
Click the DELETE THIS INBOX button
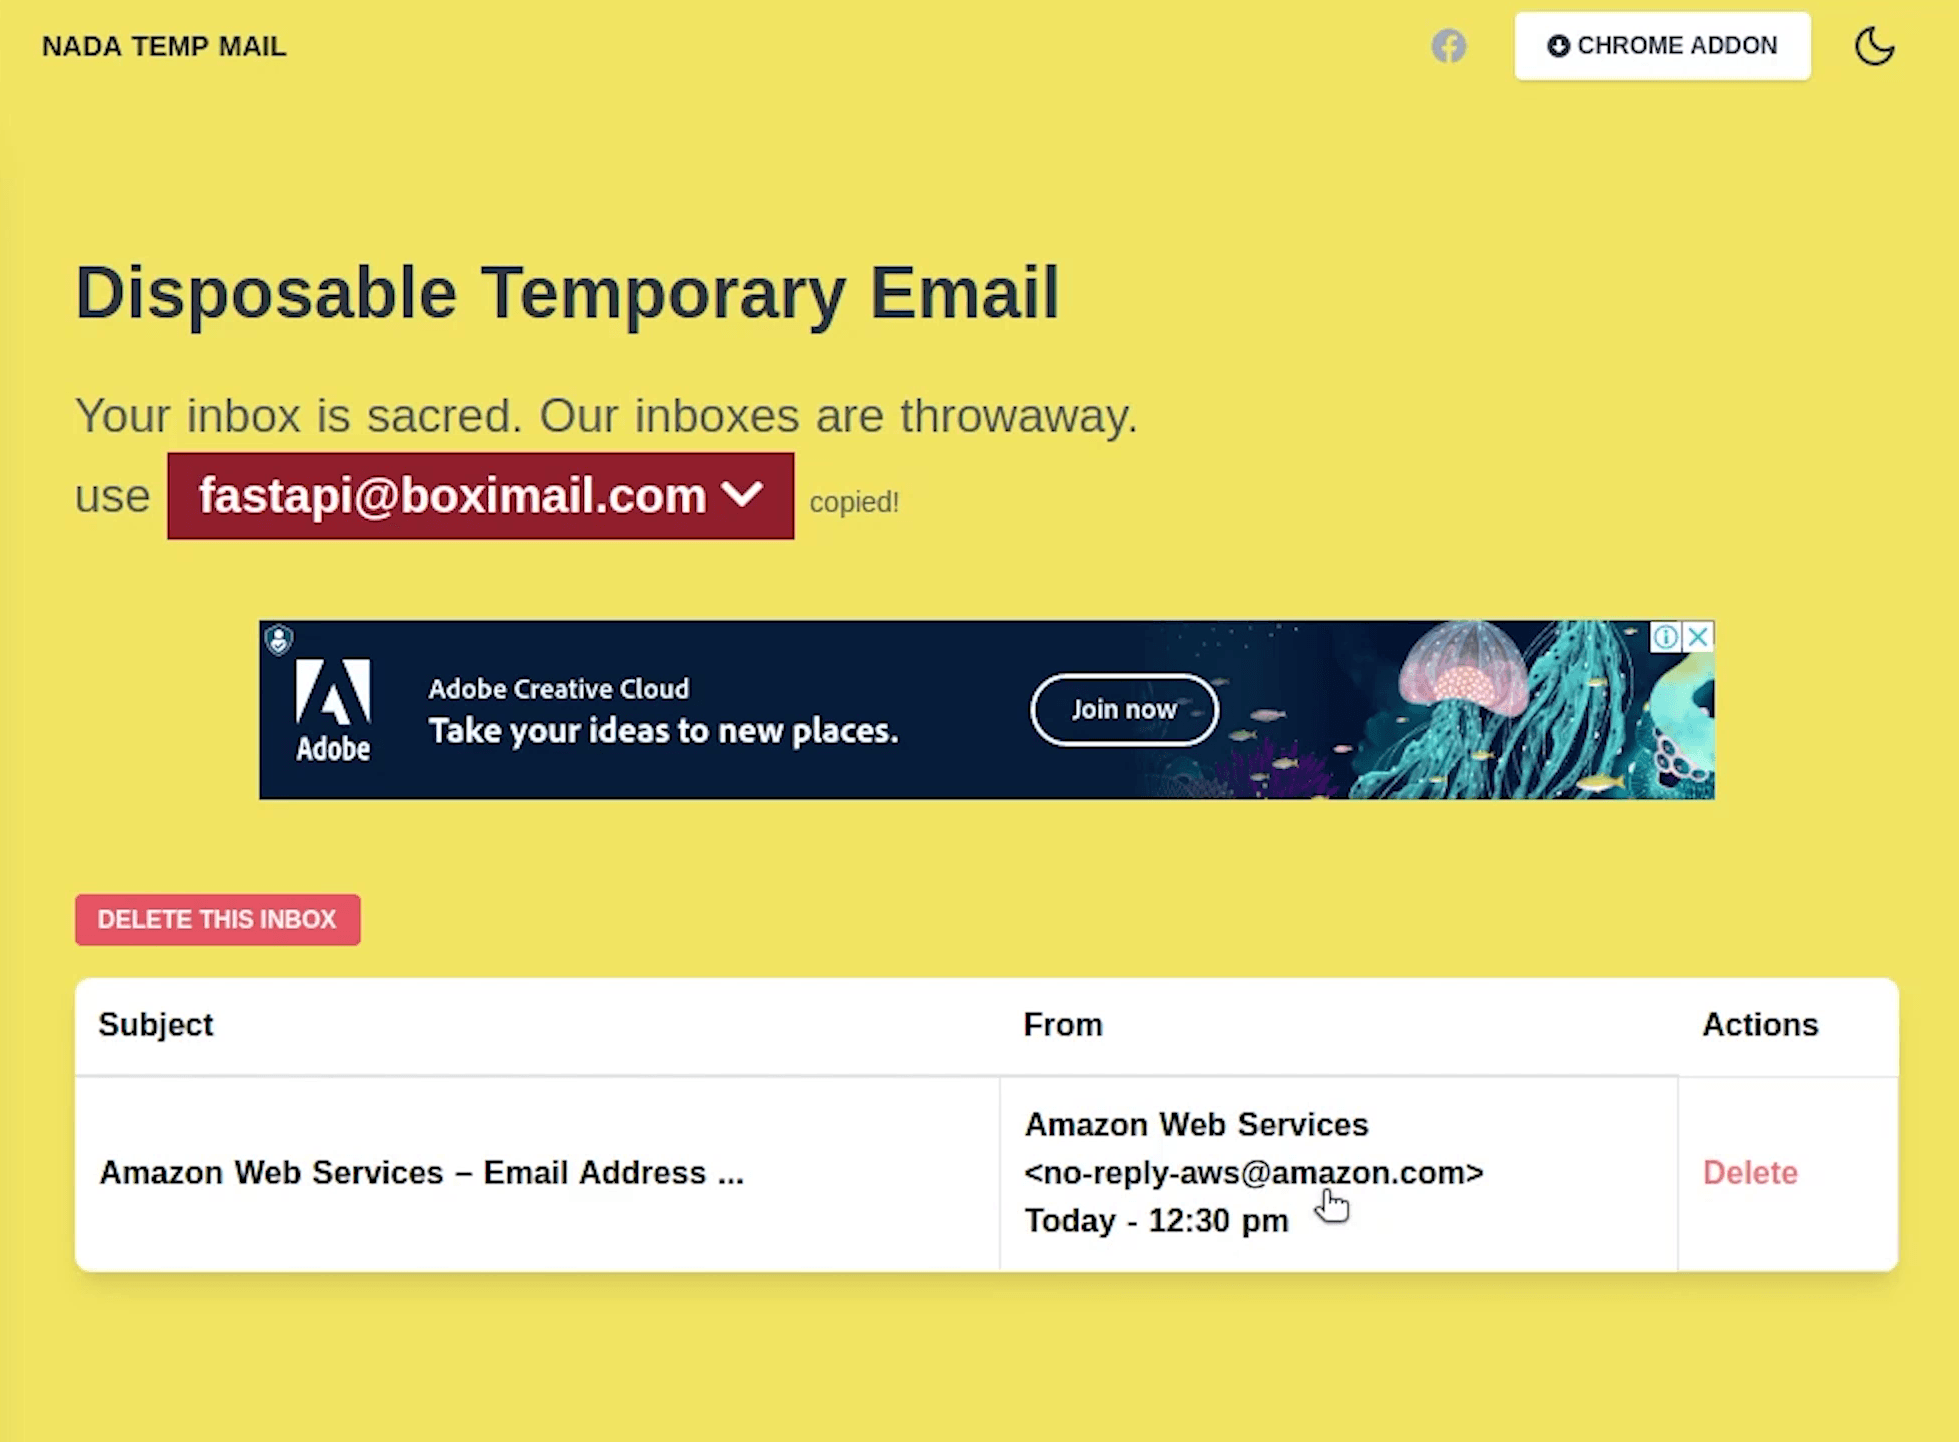coord(217,919)
